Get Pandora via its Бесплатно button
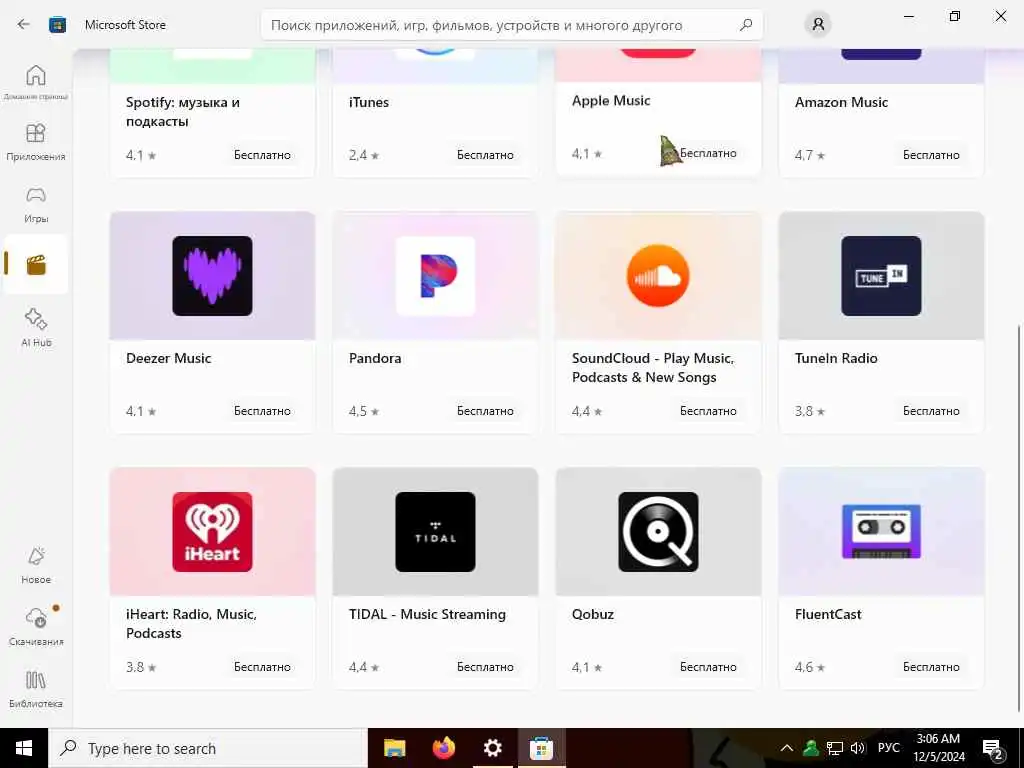 point(485,411)
